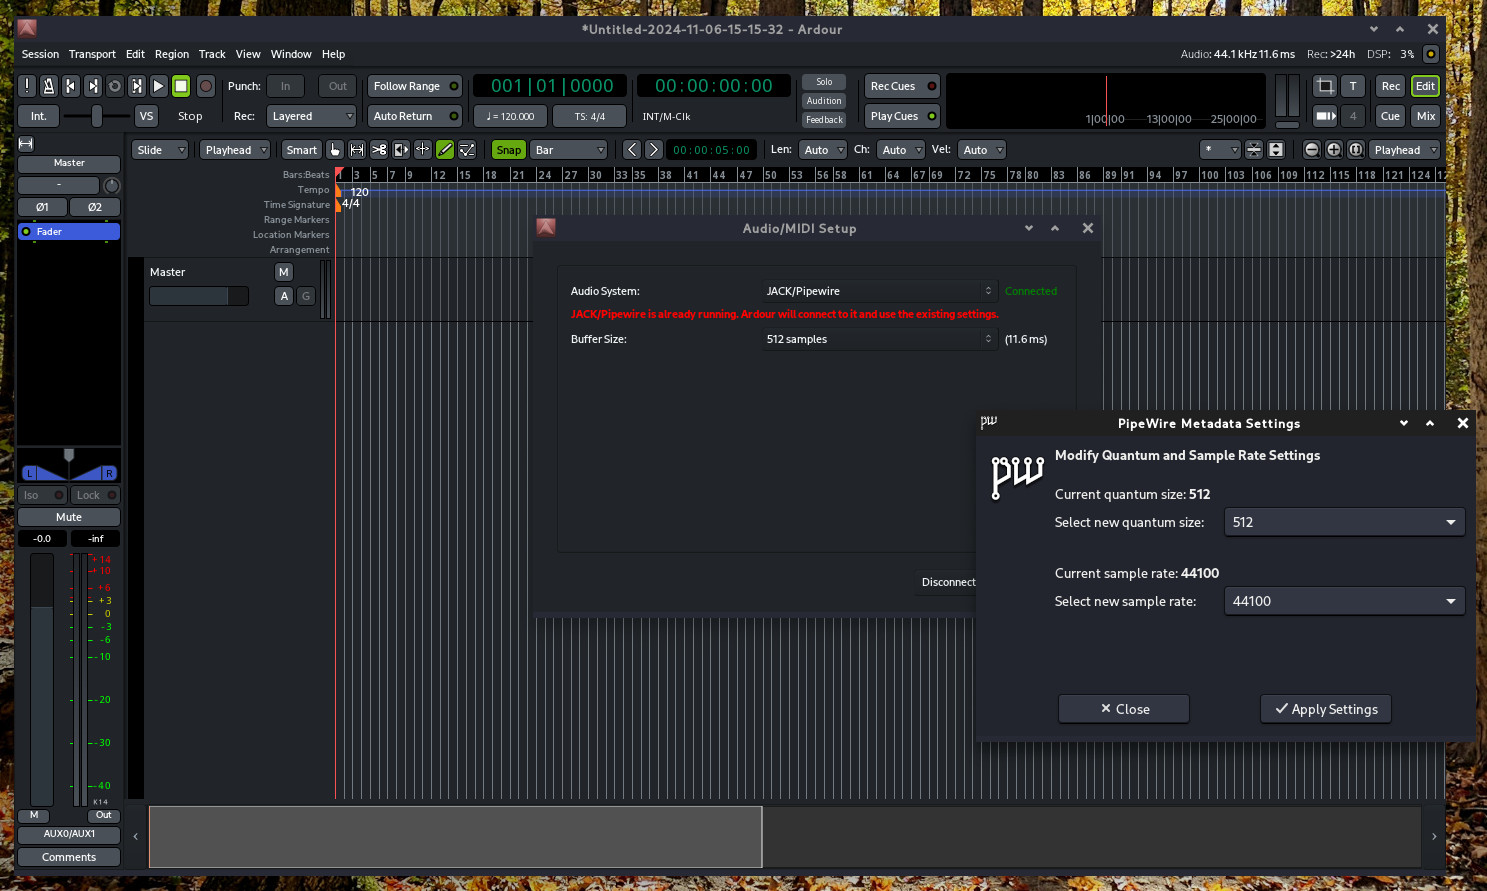1487x891 pixels.
Task: Click the green stop transport button
Action: [181, 86]
